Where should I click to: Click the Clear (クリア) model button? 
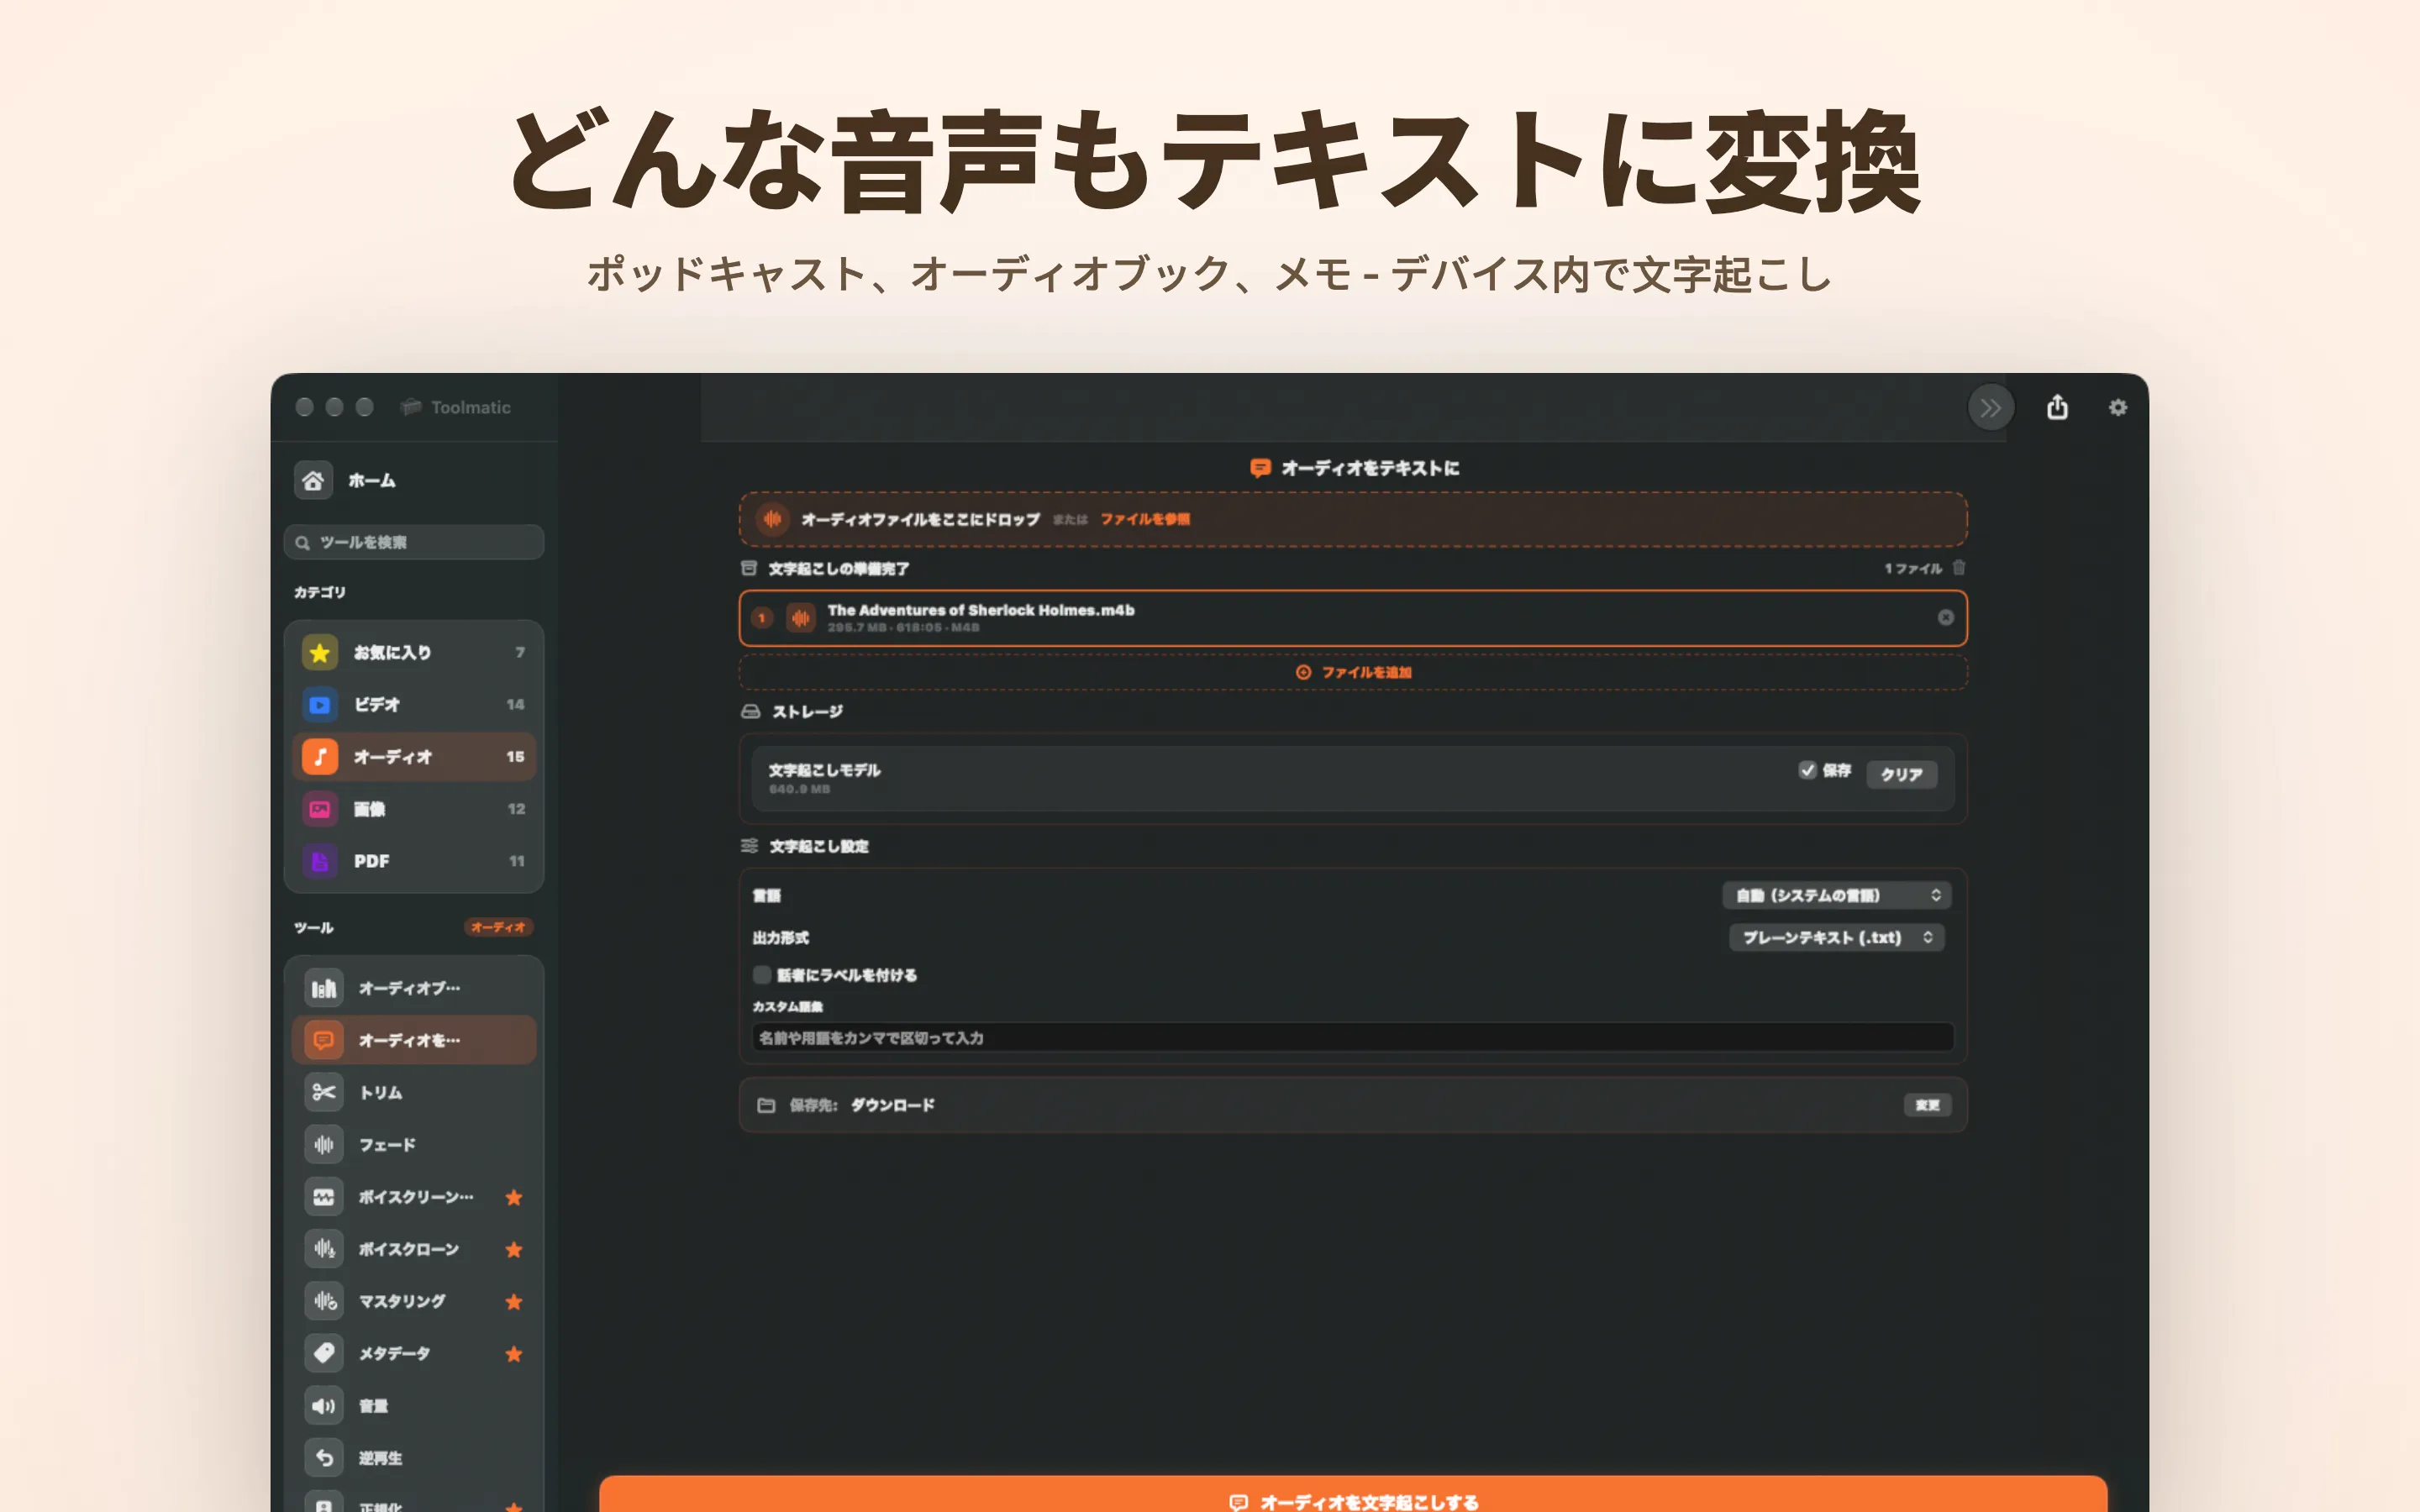coord(1901,774)
